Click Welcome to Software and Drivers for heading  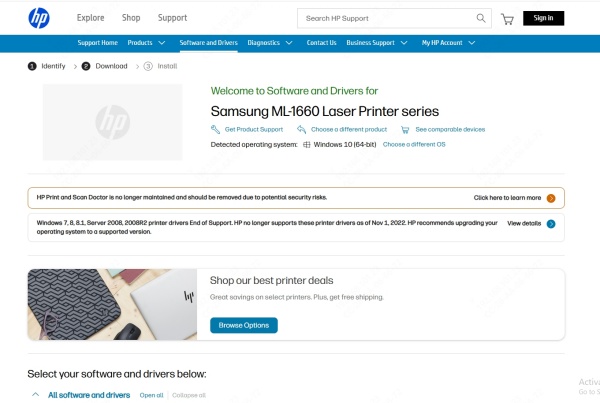(x=294, y=91)
